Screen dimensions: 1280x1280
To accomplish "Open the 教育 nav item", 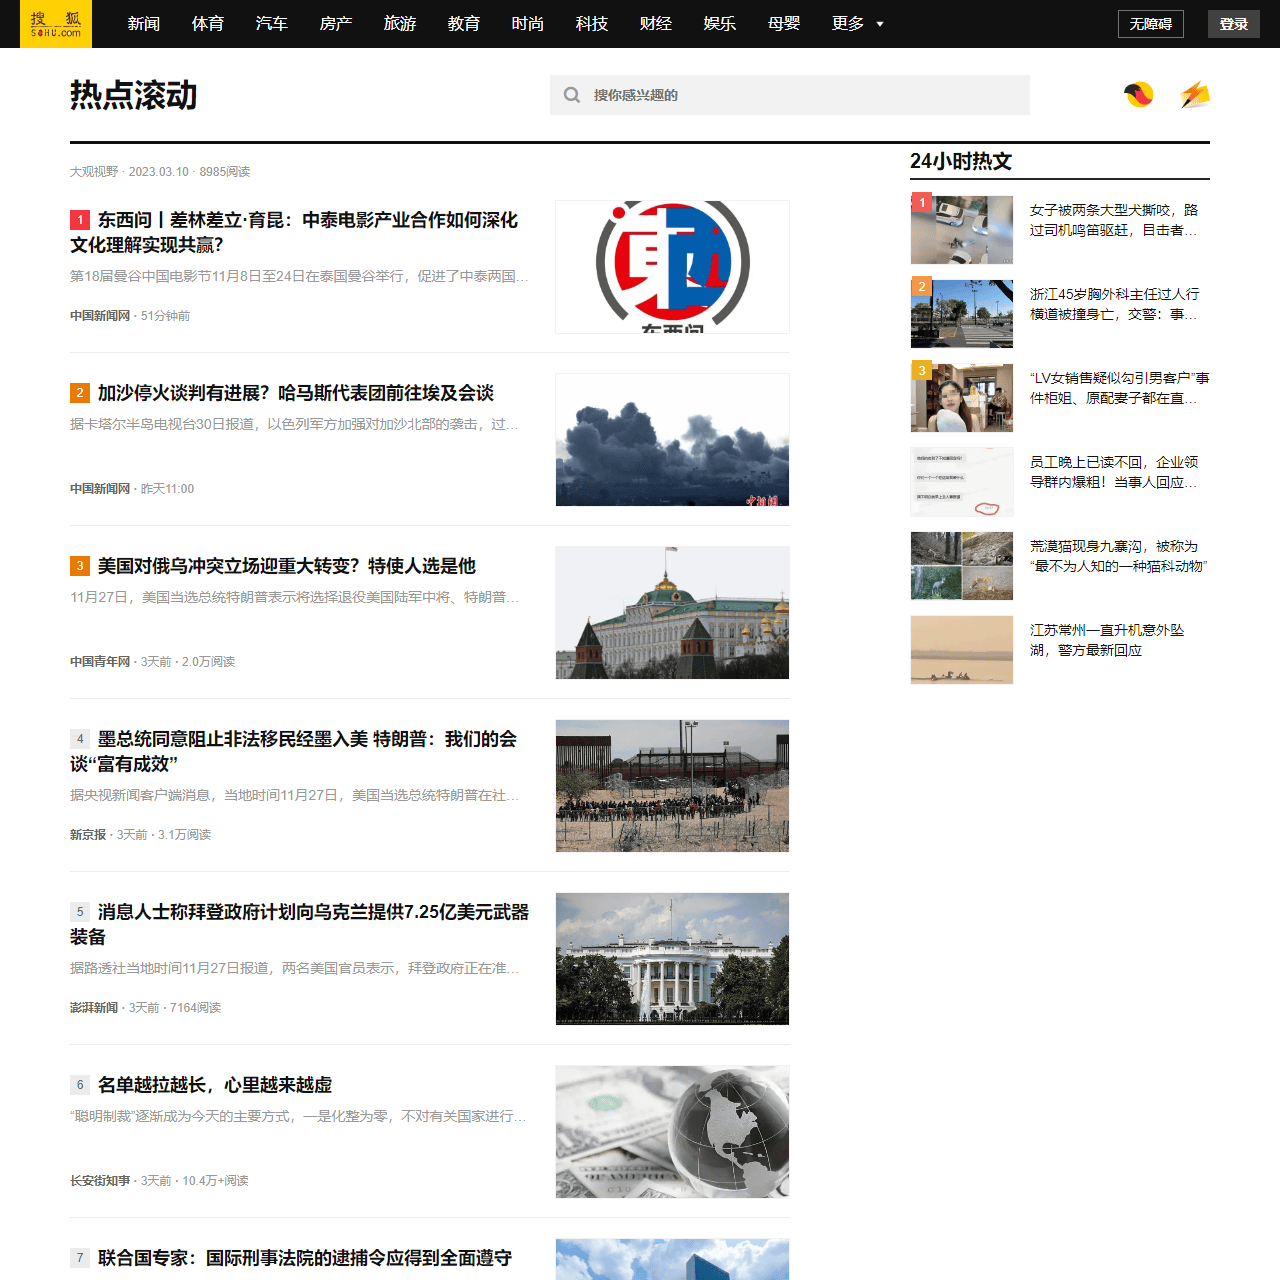I will click(464, 24).
